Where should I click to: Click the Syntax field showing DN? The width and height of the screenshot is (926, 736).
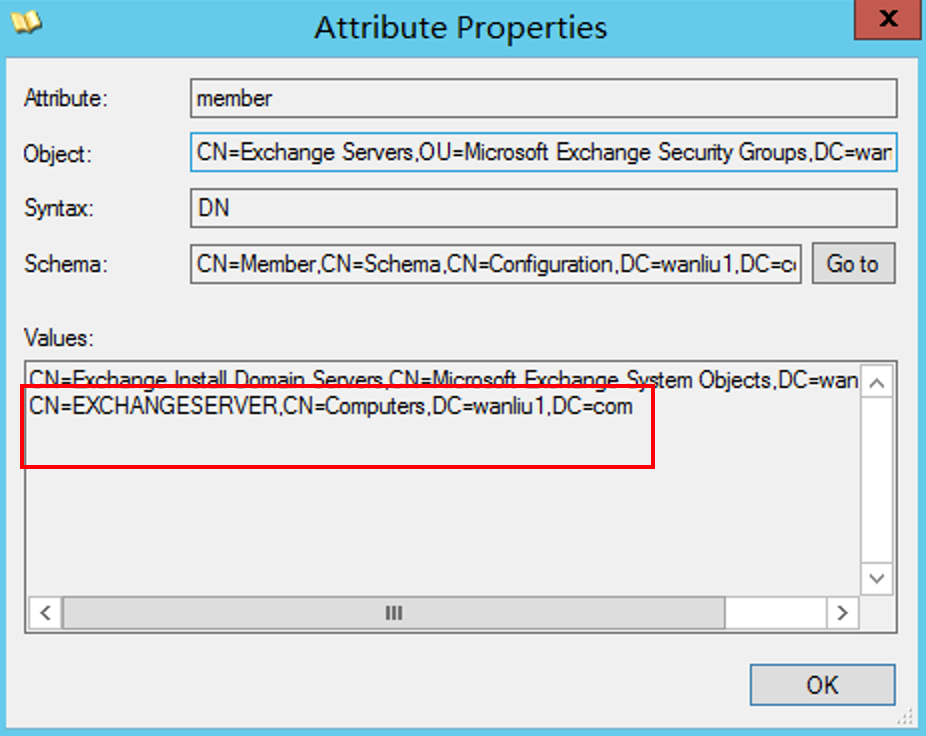point(543,208)
